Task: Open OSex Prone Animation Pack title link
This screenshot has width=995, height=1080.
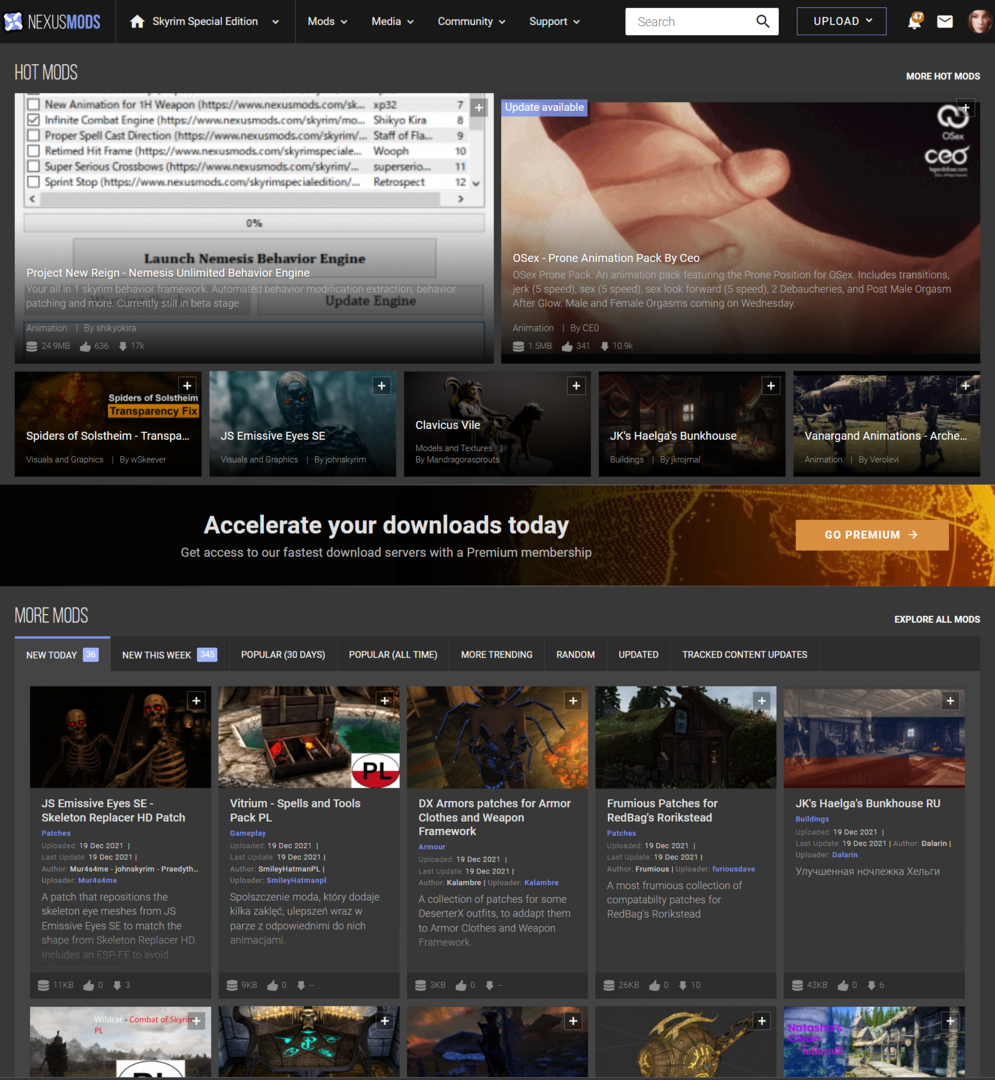Action: (606, 258)
